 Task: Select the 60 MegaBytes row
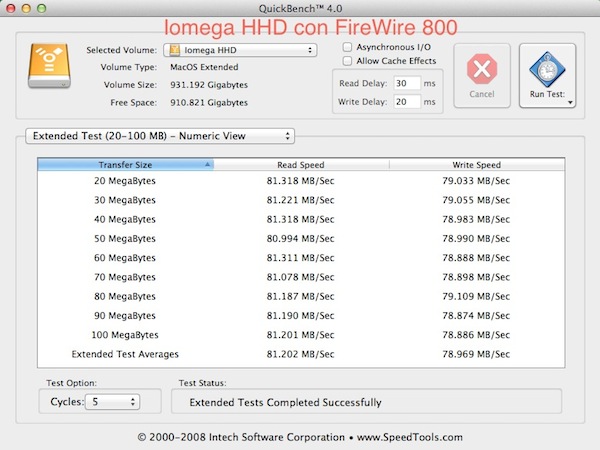pos(301,258)
